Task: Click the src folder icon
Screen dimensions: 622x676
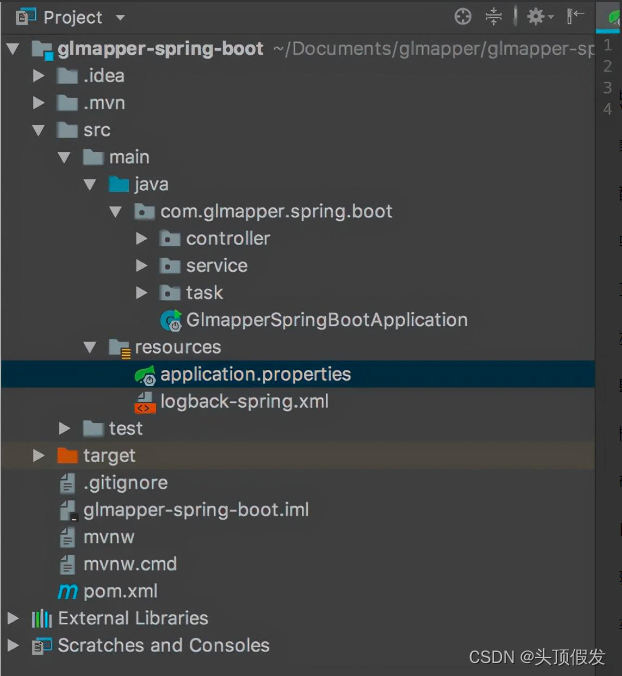Action: [x=67, y=130]
